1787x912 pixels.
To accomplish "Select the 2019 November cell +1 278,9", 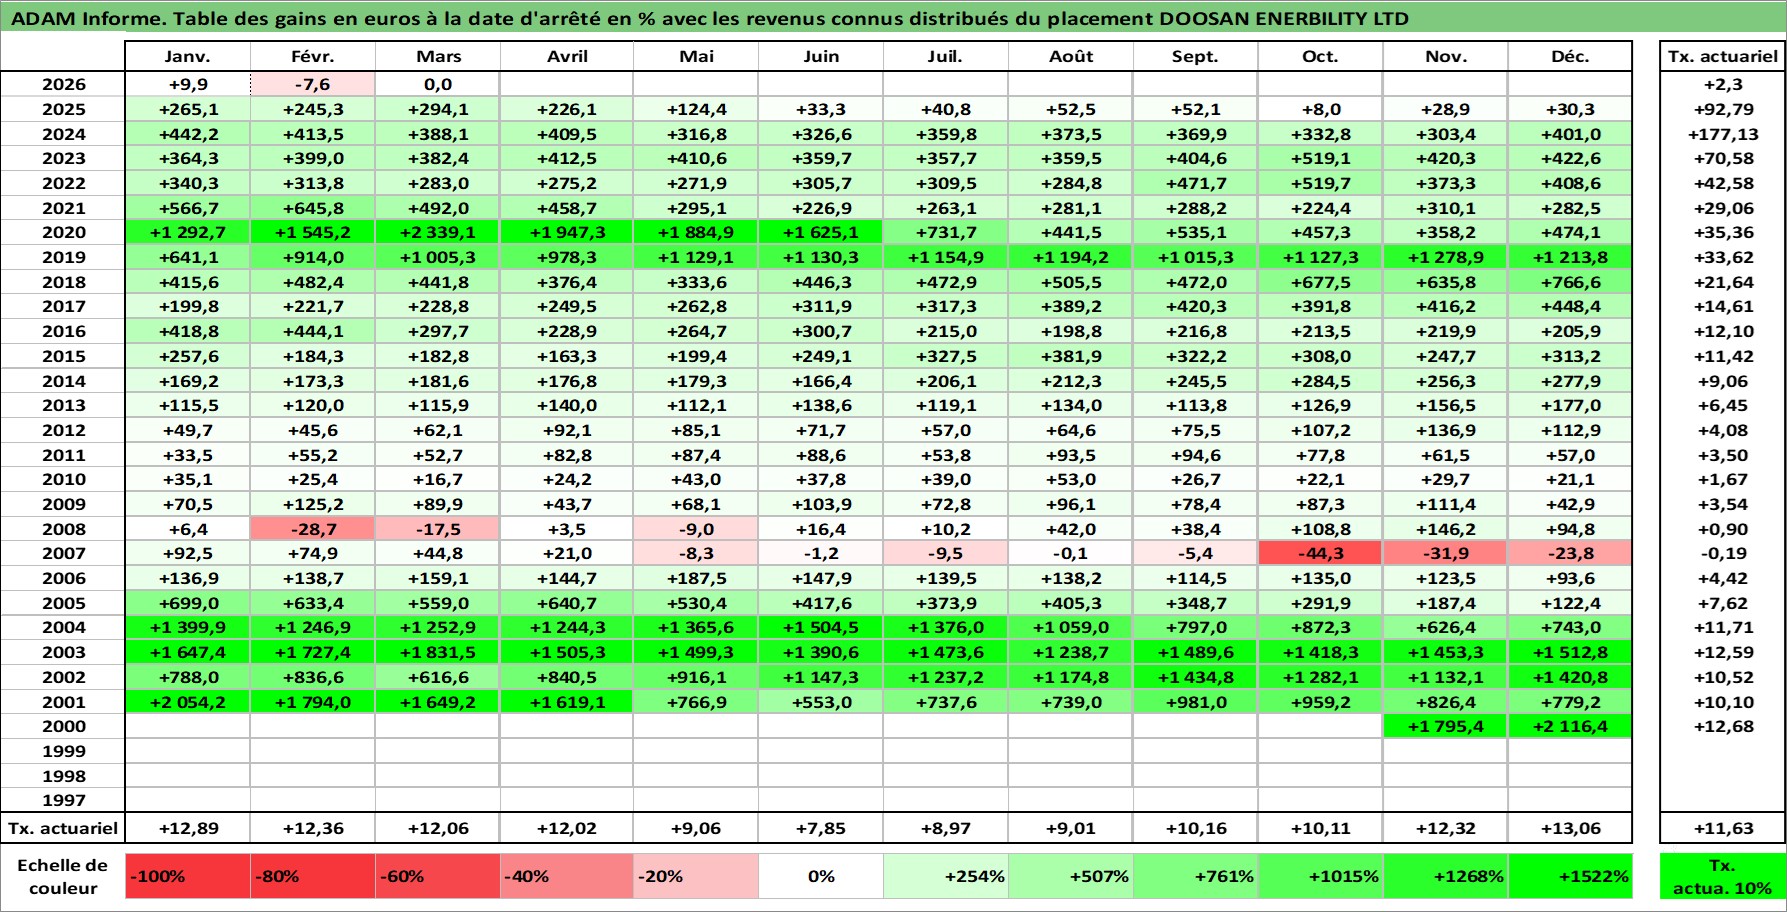I will click(1446, 257).
